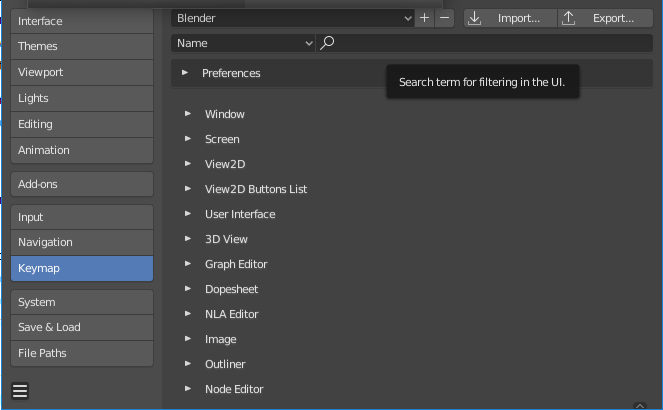The image size is (663, 410).
Task: Expand the NLA Editor keymap section
Action: click(188, 314)
